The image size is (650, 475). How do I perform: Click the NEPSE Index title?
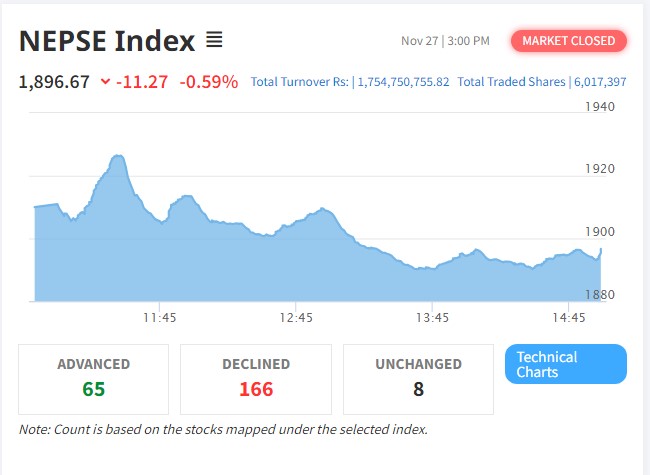tap(107, 41)
